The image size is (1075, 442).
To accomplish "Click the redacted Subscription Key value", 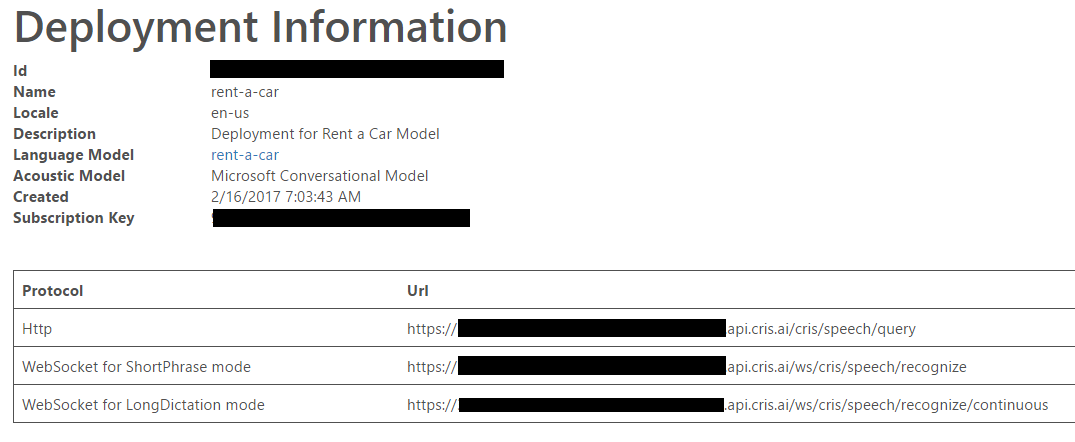I will click(341, 218).
